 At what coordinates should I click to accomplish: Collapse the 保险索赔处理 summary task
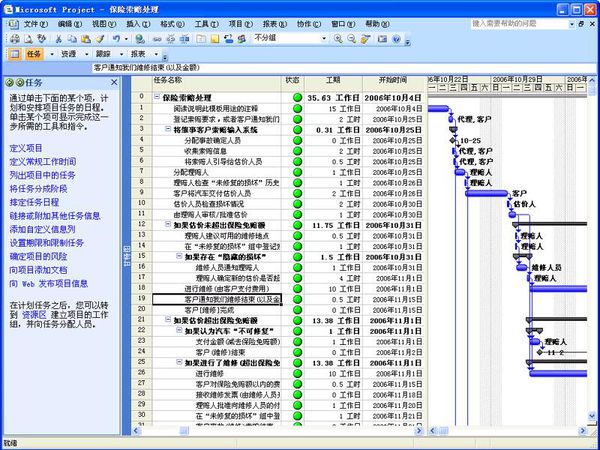[x=157, y=97]
